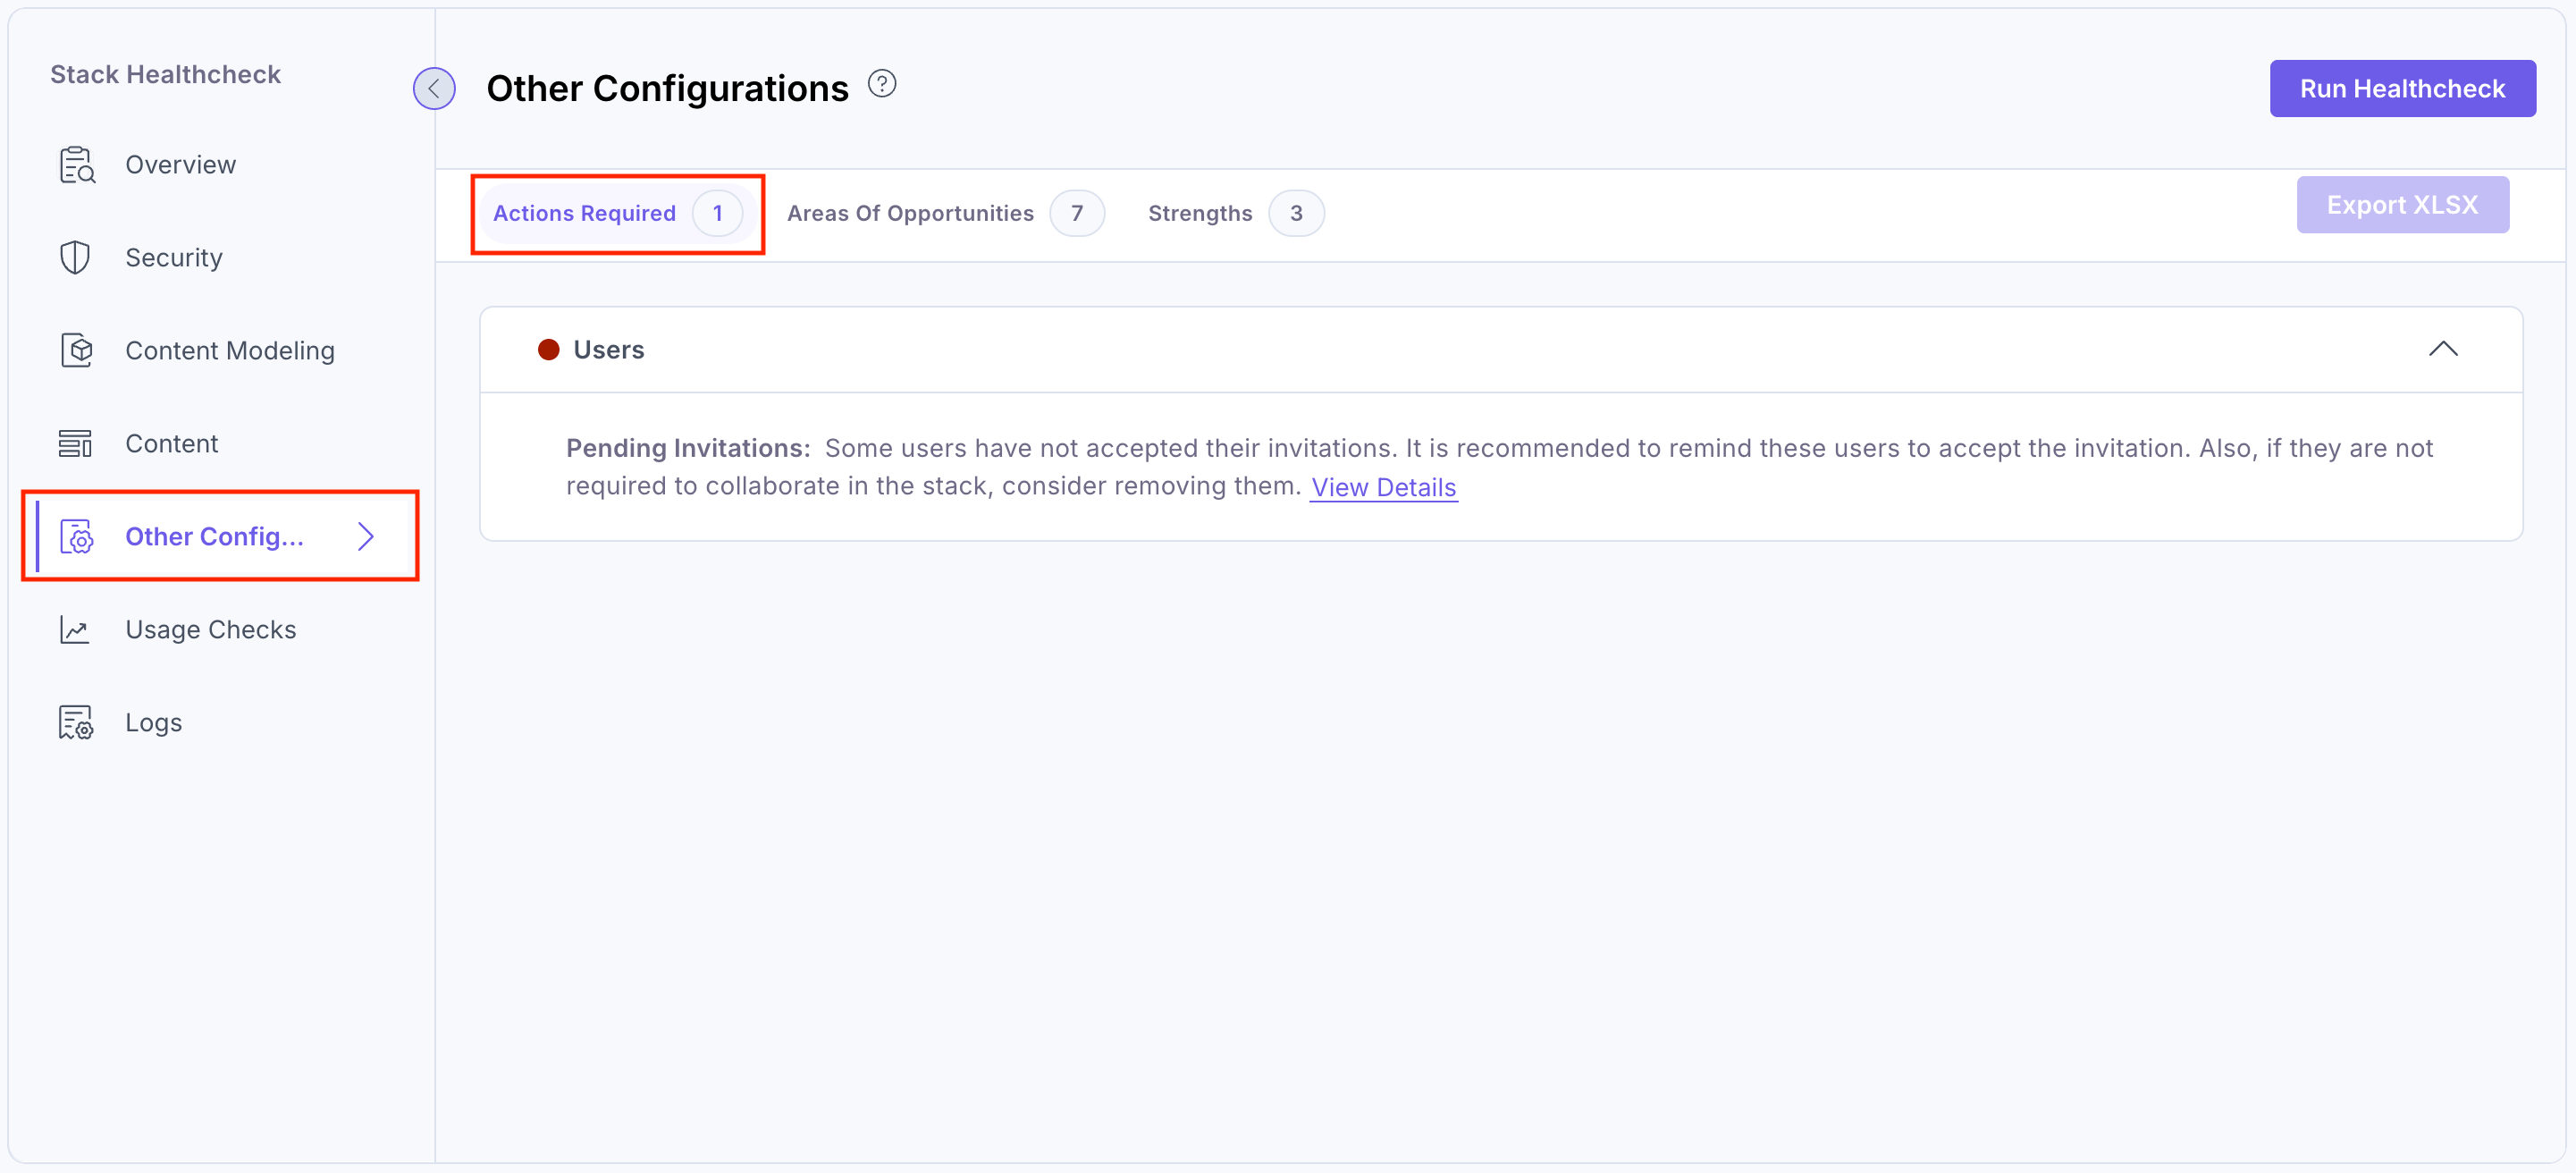Click the Logs section icon

pyautogui.click(x=76, y=721)
